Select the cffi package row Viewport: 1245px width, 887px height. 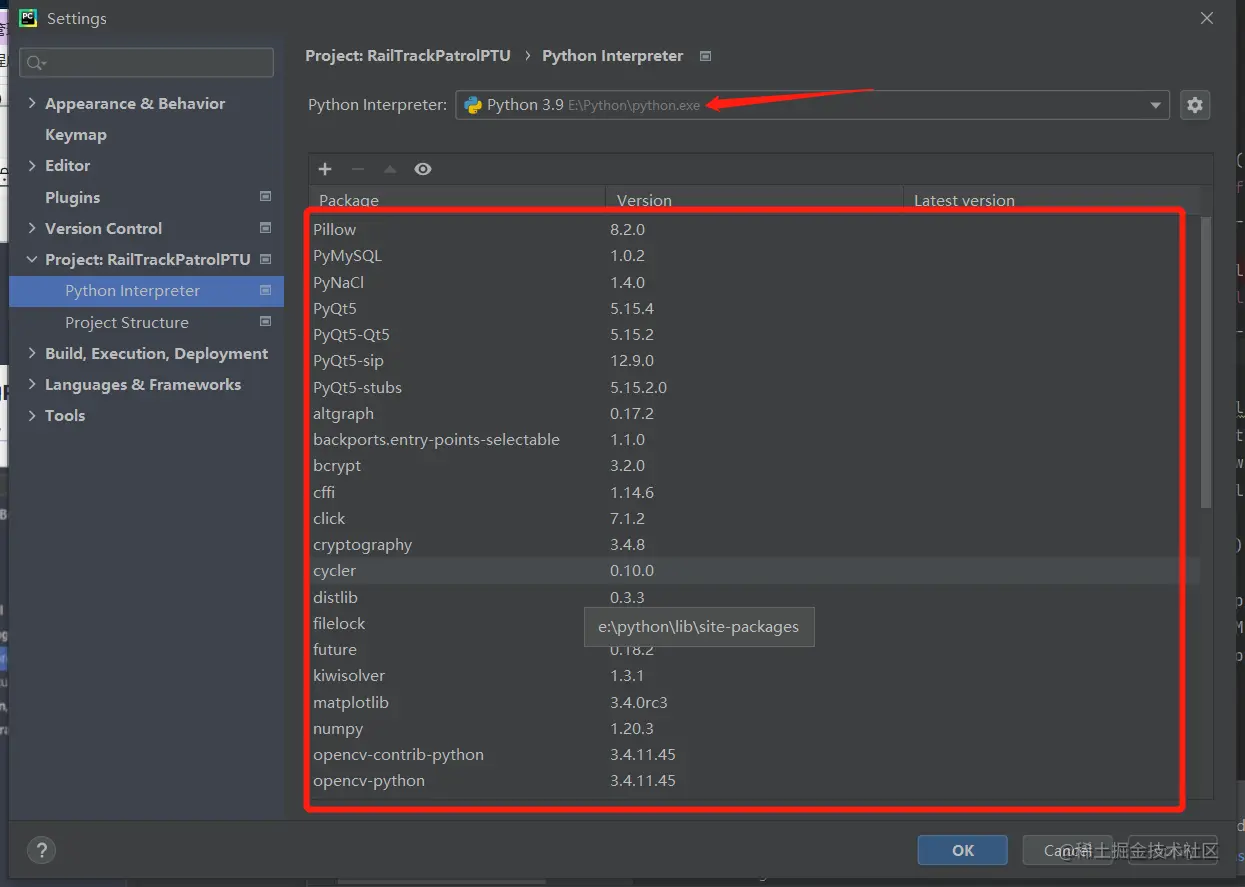coord(754,492)
